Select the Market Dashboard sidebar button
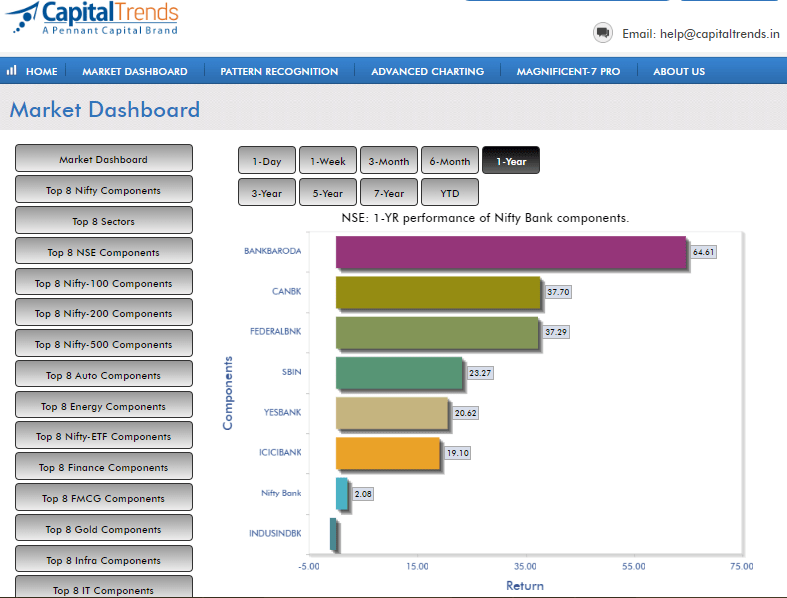Screen dimensions: 787x598 pyautogui.click(x=104, y=159)
